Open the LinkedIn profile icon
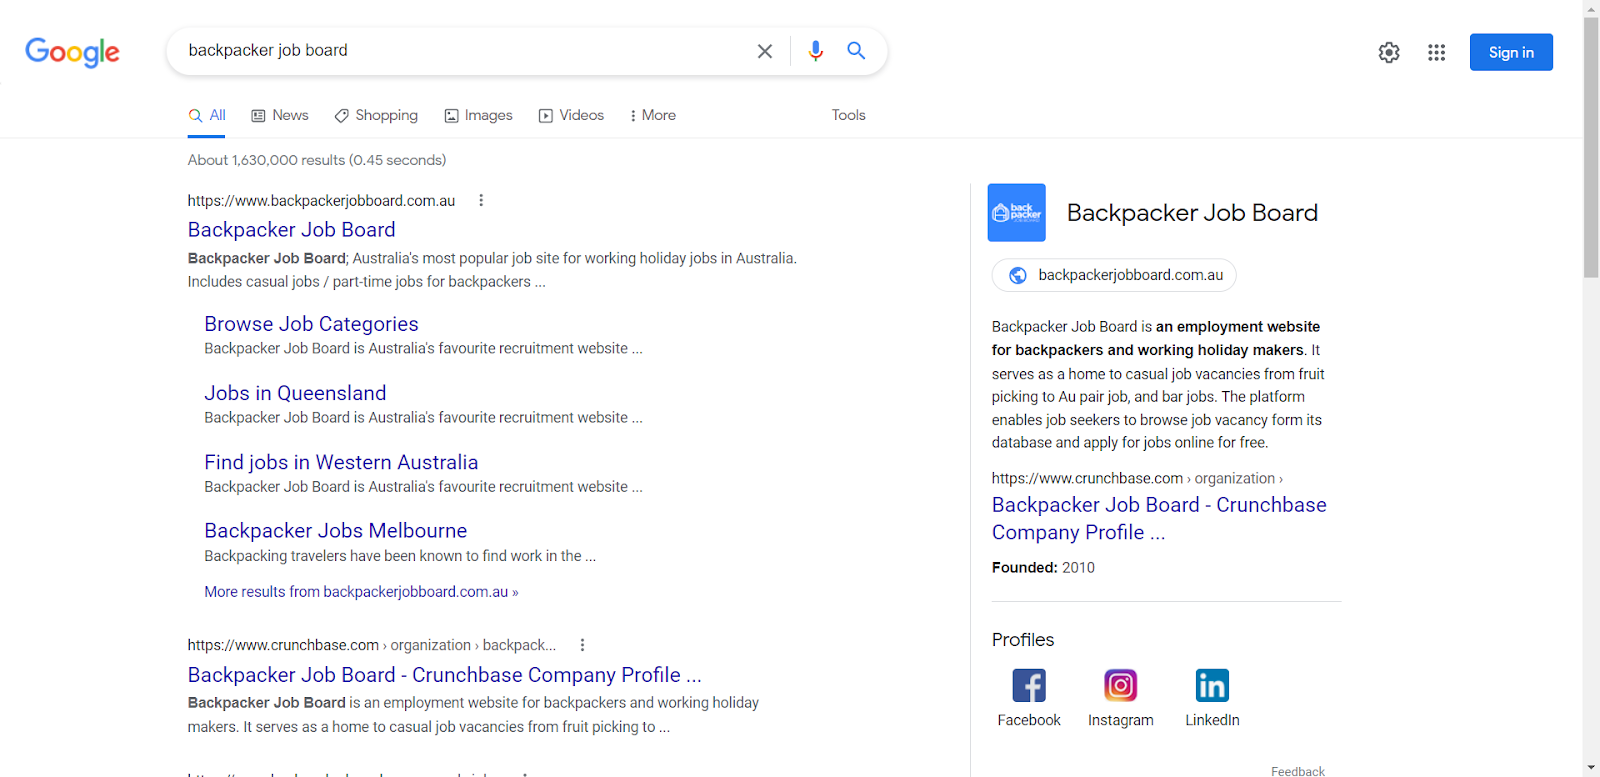 click(x=1212, y=686)
